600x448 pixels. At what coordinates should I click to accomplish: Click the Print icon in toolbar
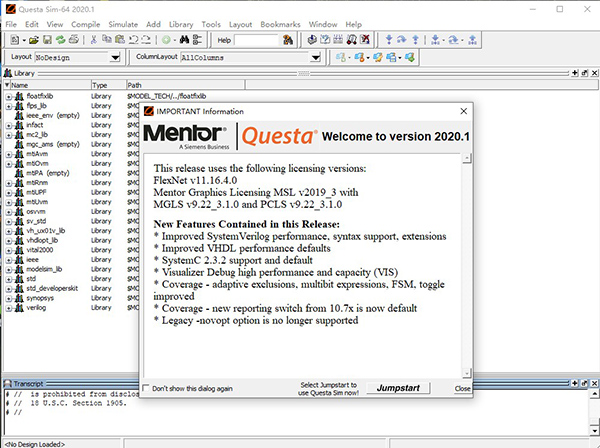[x=74, y=40]
